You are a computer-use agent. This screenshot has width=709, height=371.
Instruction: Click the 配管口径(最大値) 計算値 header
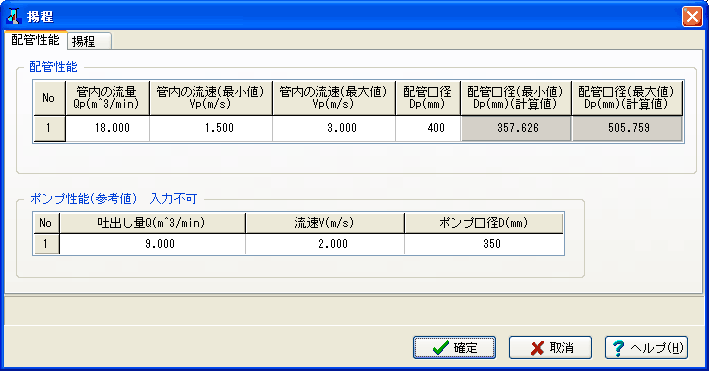click(627, 98)
